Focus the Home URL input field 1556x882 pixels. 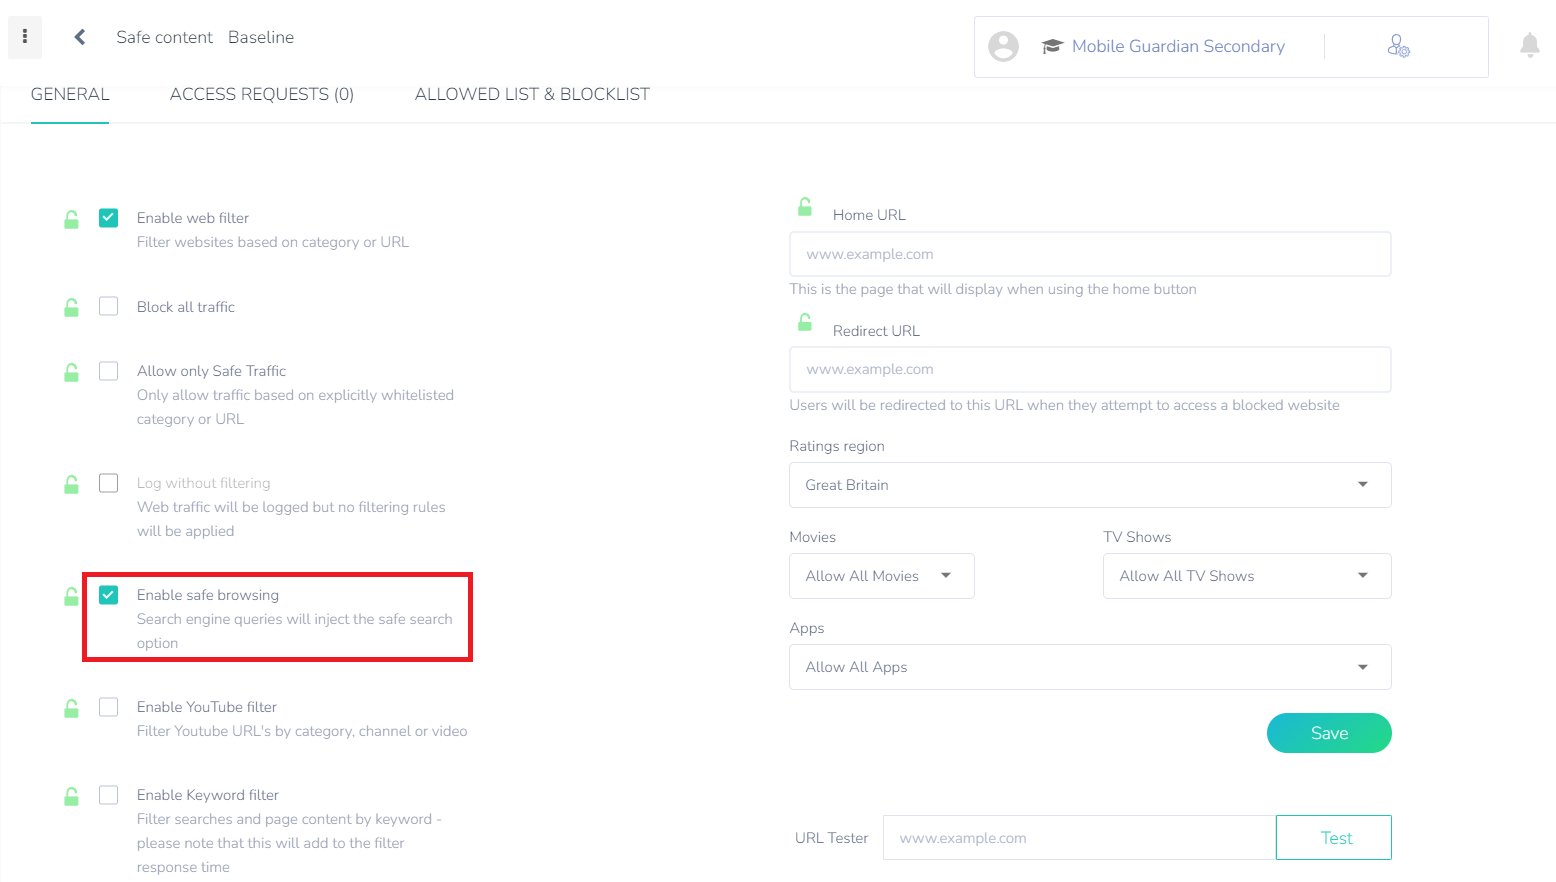pos(1090,254)
